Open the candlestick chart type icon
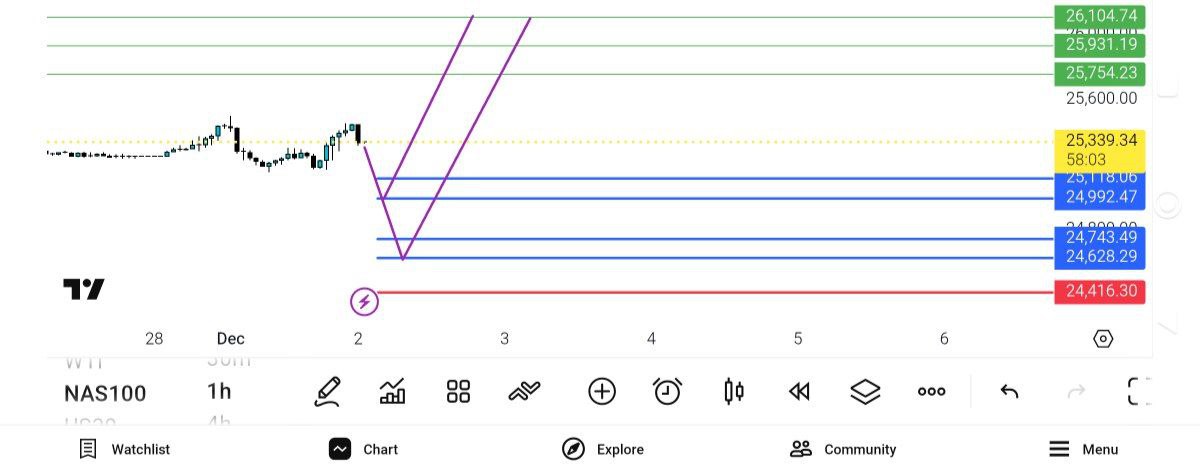Viewport: 1200px width, 474px height. pyautogui.click(x=734, y=392)
